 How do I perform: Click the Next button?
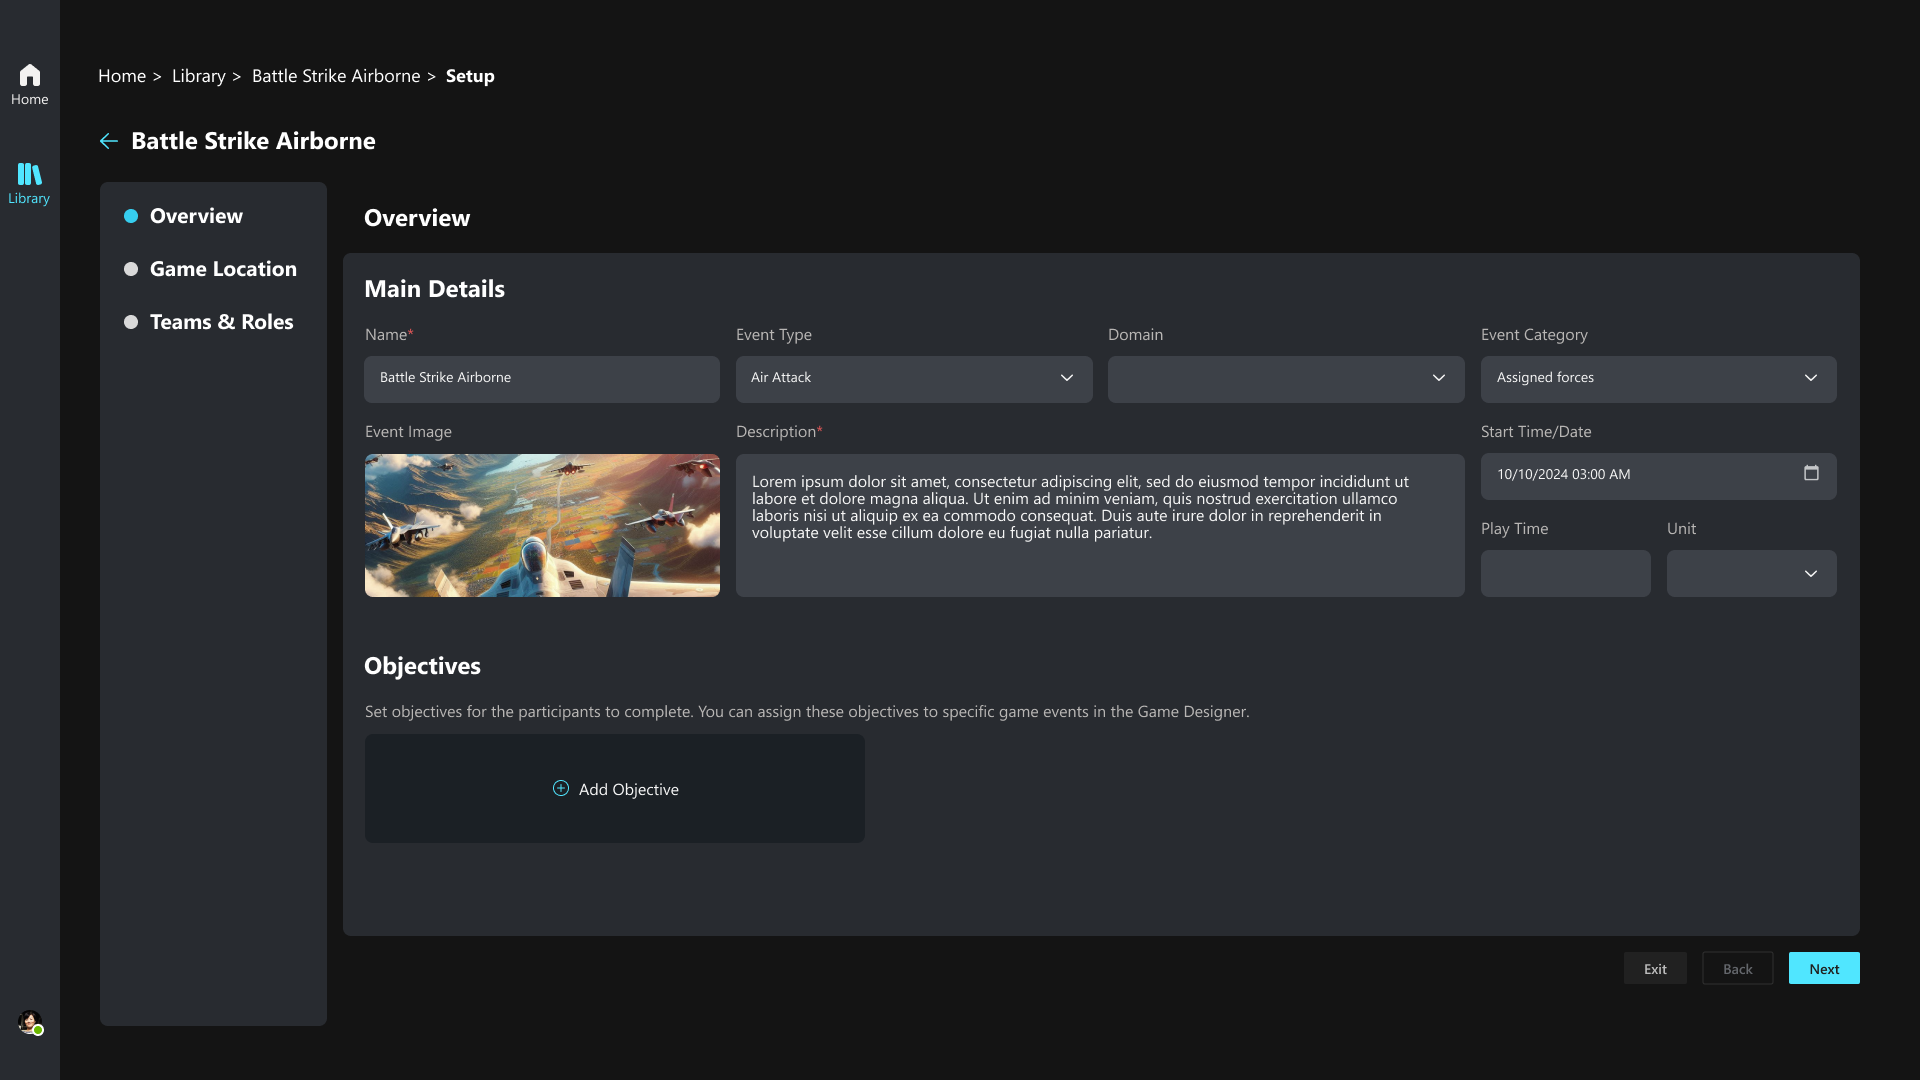pos(1823,968)
